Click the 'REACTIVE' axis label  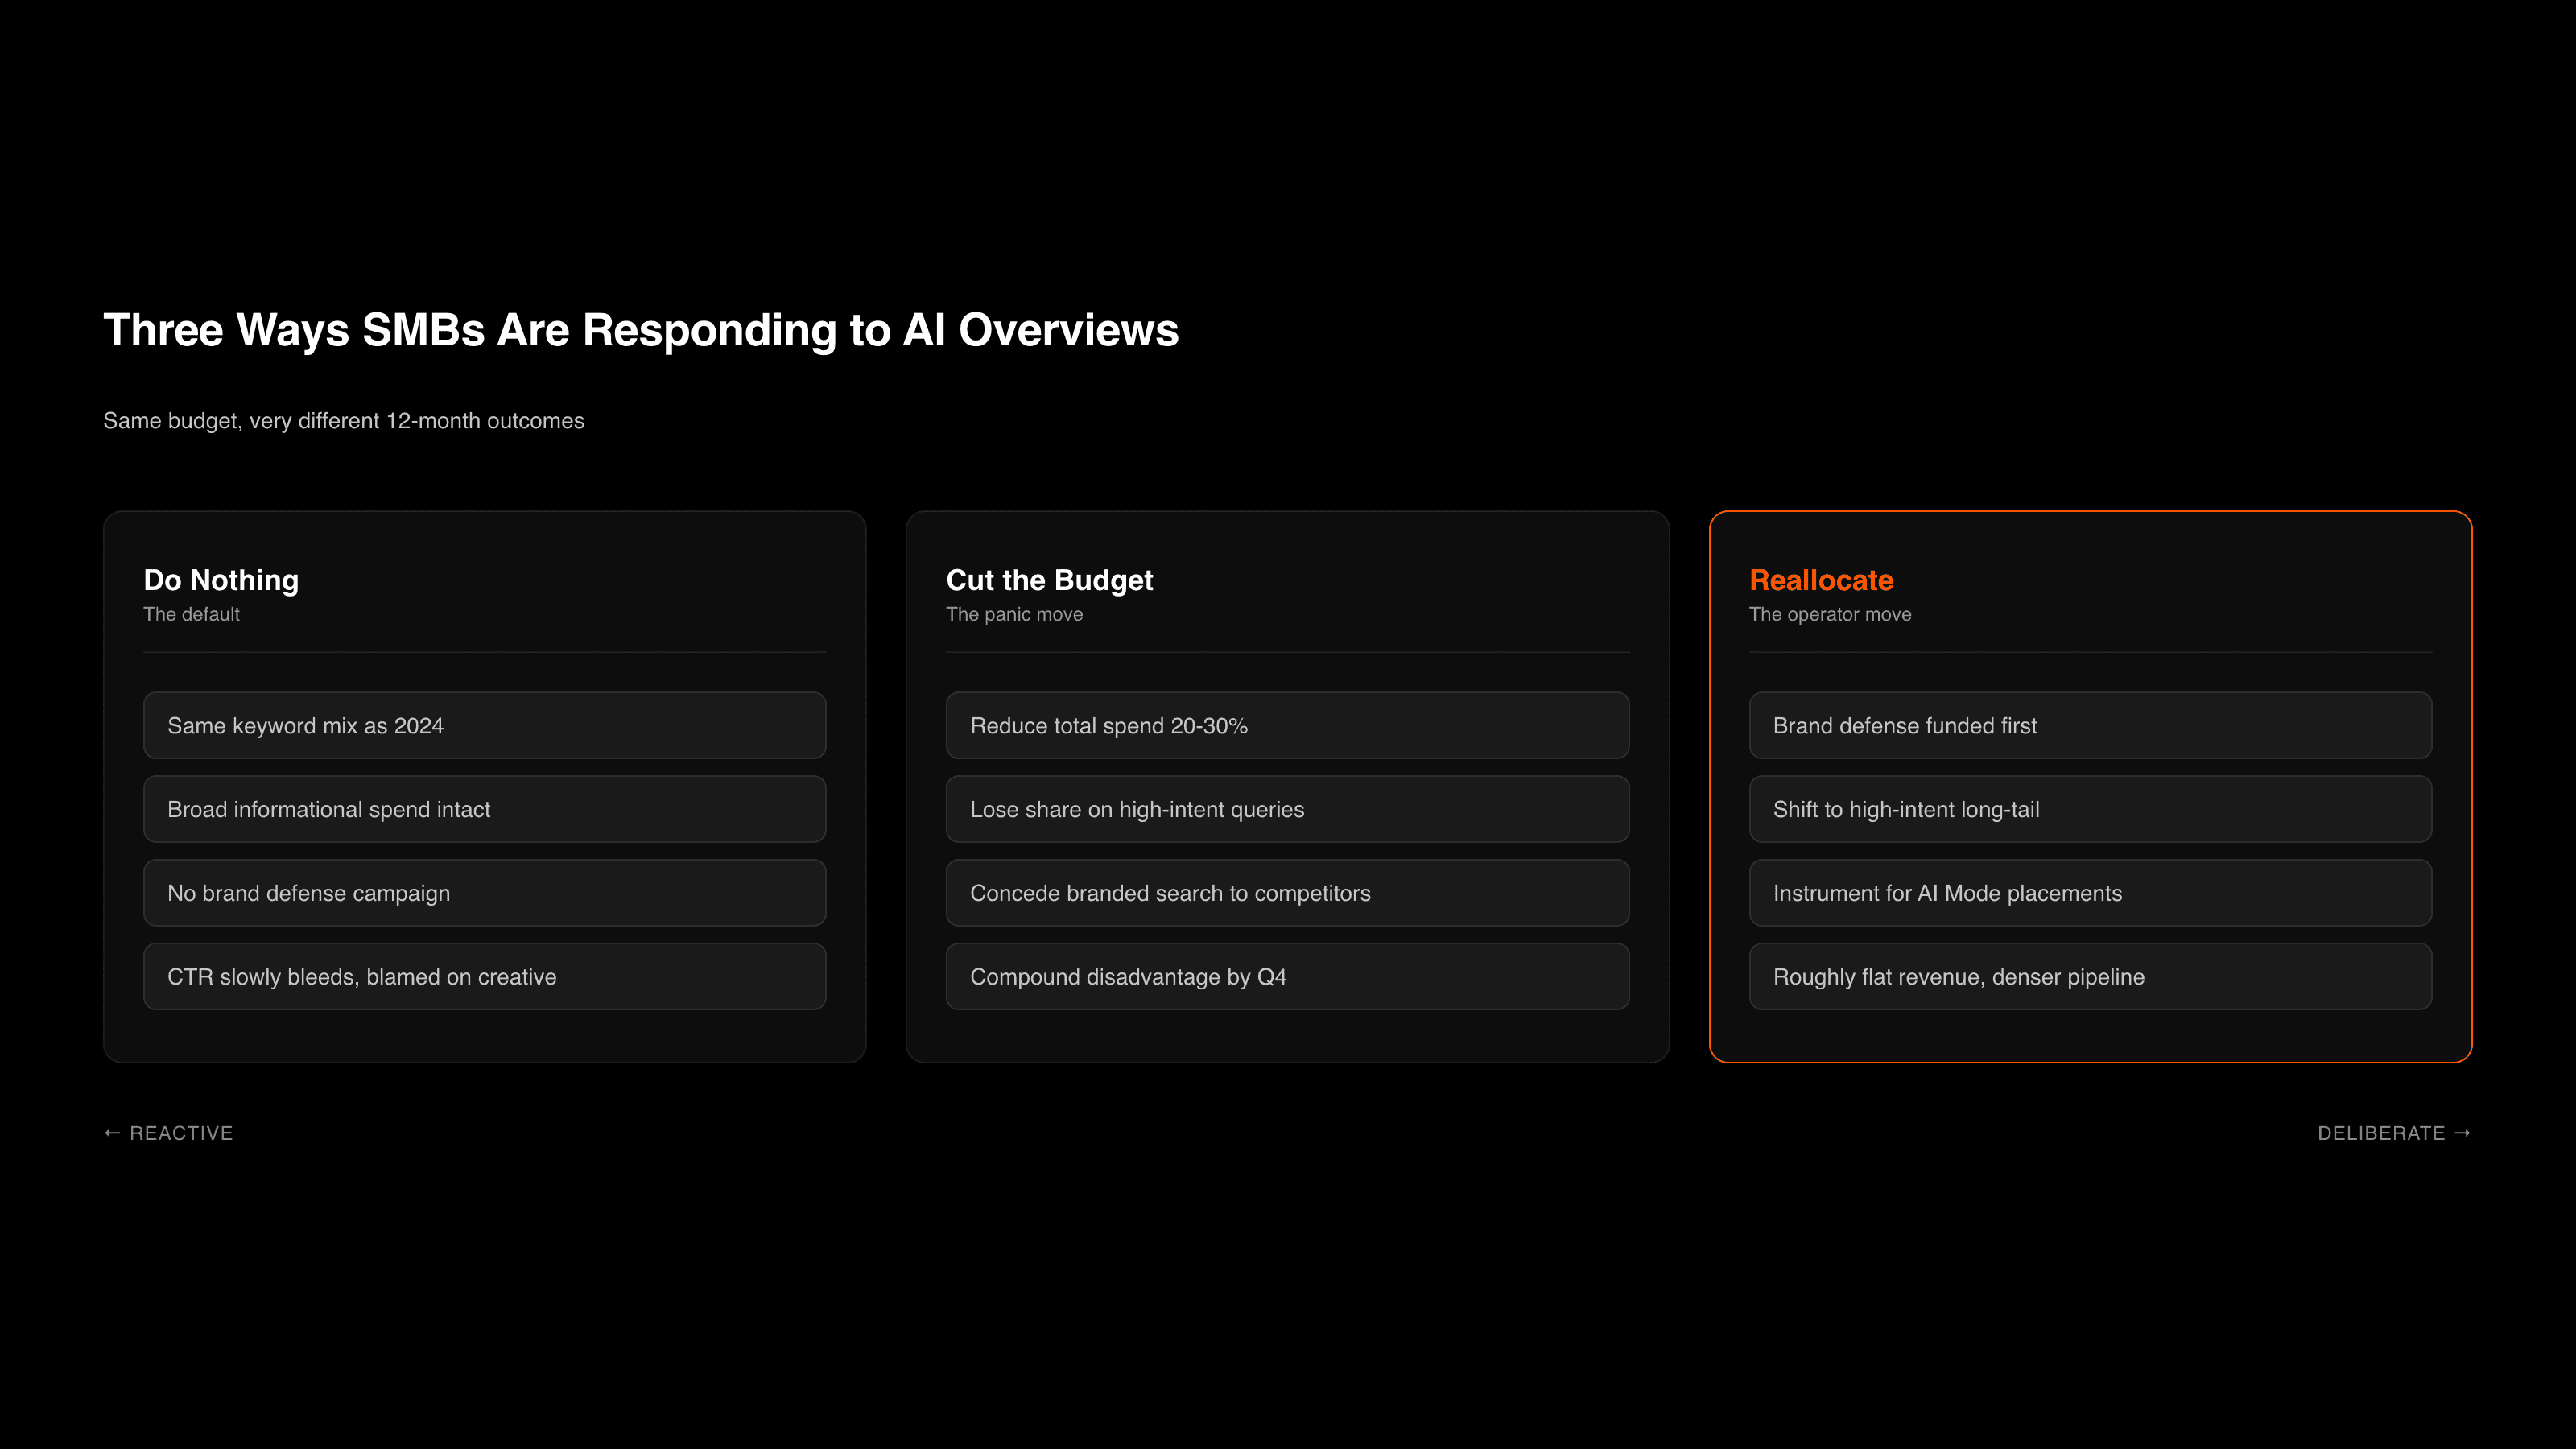click(181, 1133)
